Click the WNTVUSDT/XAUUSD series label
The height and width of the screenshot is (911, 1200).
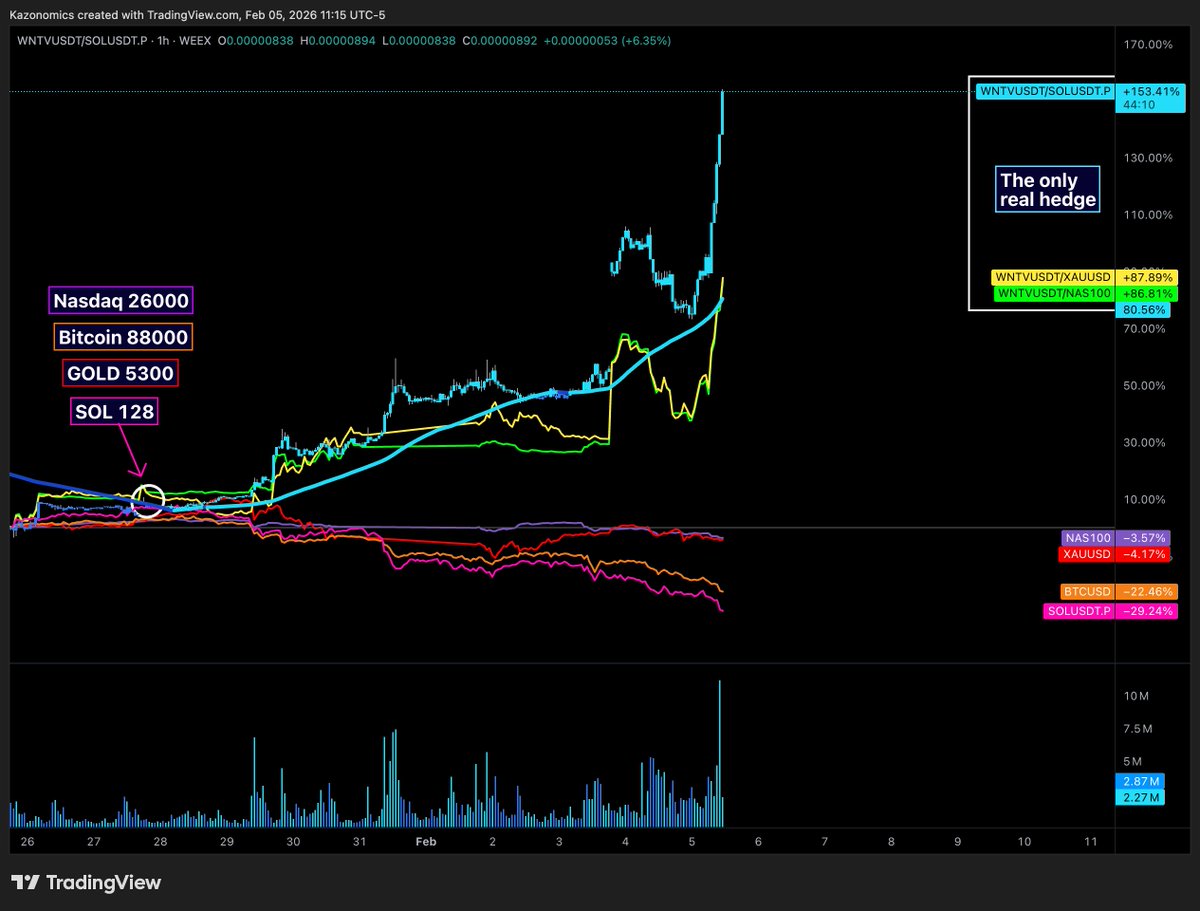pos(1051,277)
